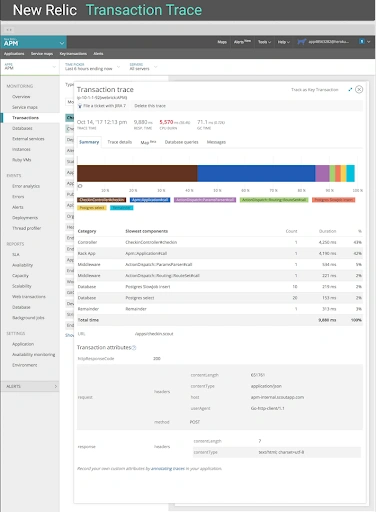Open Overview in the Monitoring sidebar
The image size is (376, 512).
tap(21, 97)
